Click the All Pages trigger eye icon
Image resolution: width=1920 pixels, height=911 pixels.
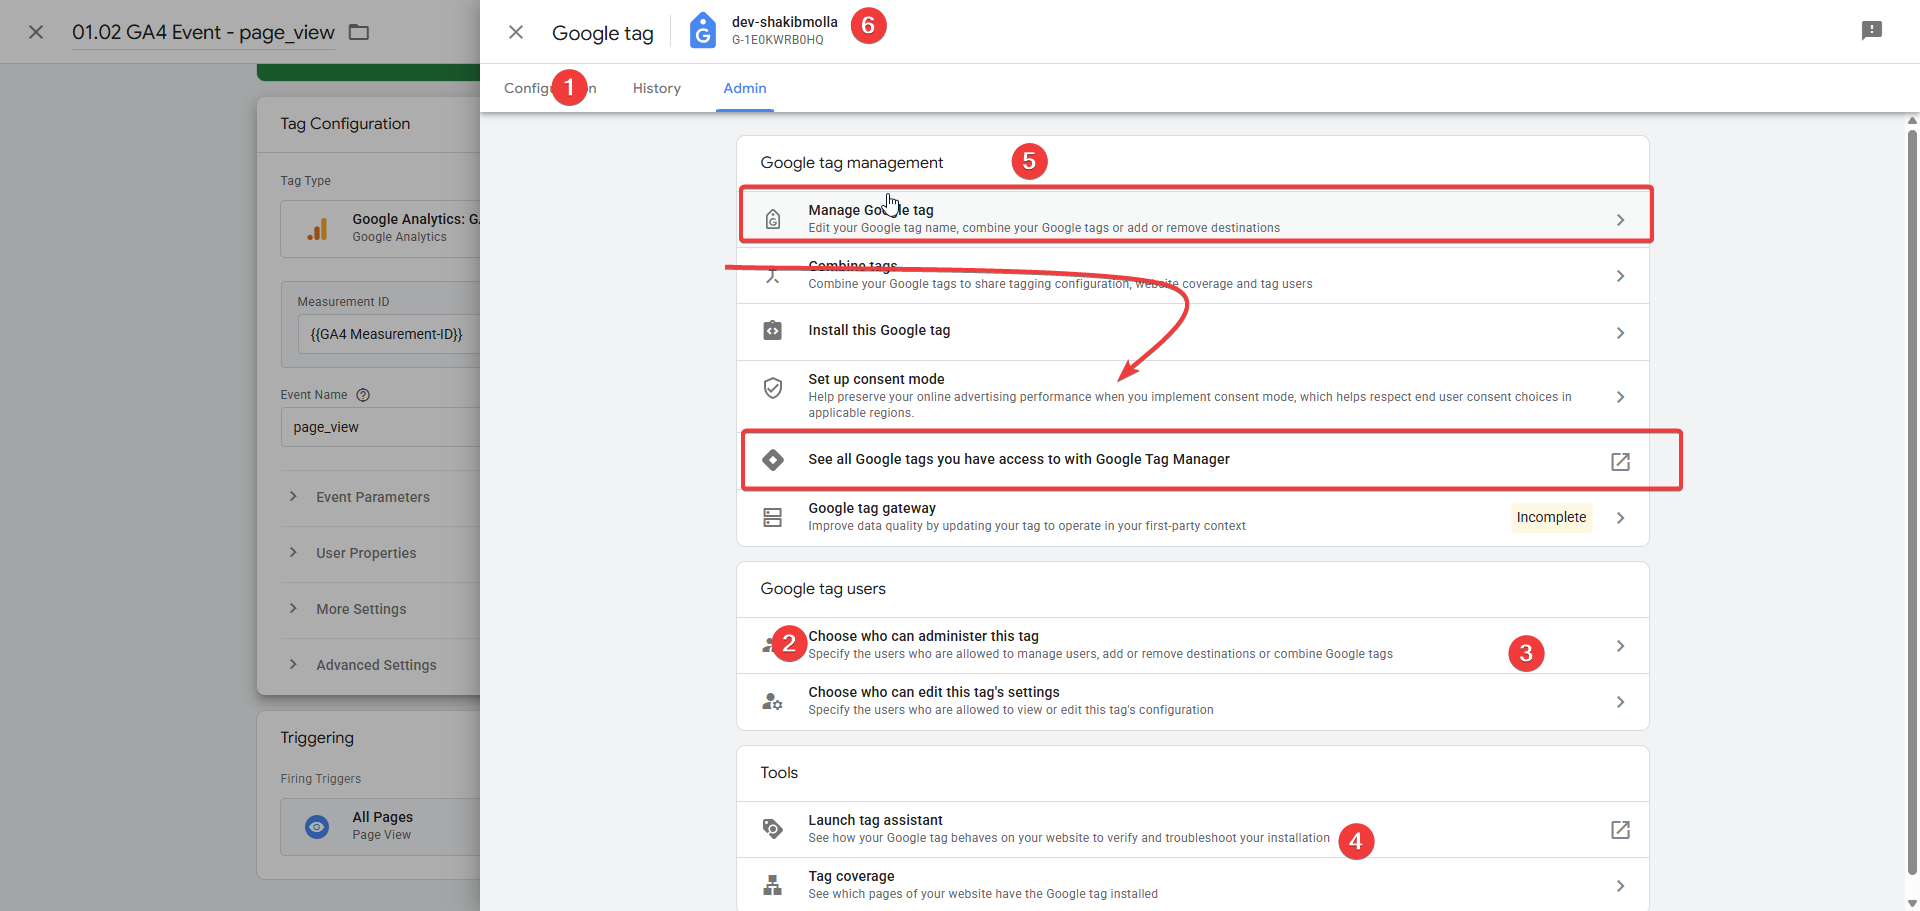point(317,826)
